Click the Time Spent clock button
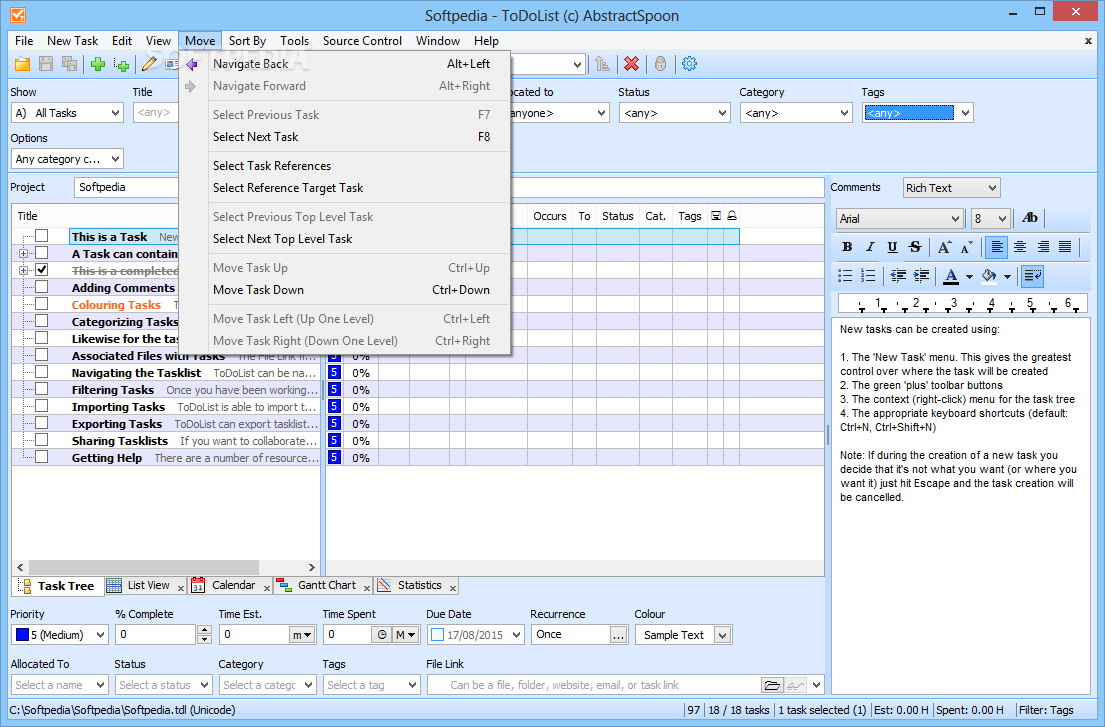1105x727 pixels. click(381, 635)
